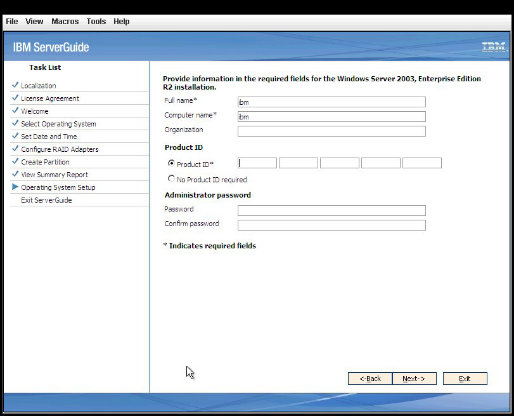Click the checkmark beside Set Date and Time
Screen dimensions: 515x416
point(15,136)
